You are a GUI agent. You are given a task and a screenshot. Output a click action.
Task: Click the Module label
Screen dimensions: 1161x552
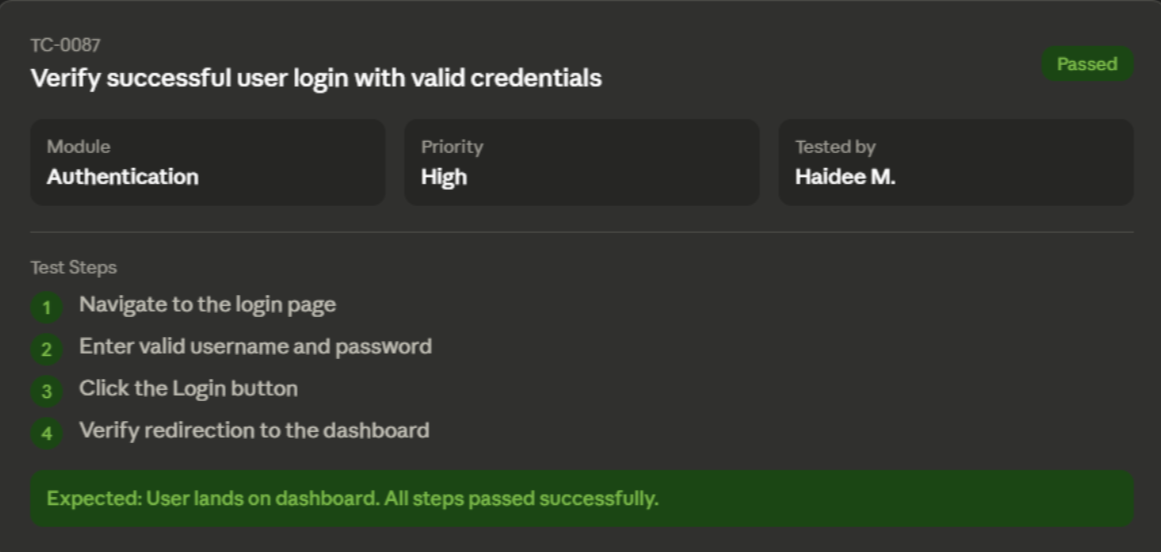click(79, 147)
